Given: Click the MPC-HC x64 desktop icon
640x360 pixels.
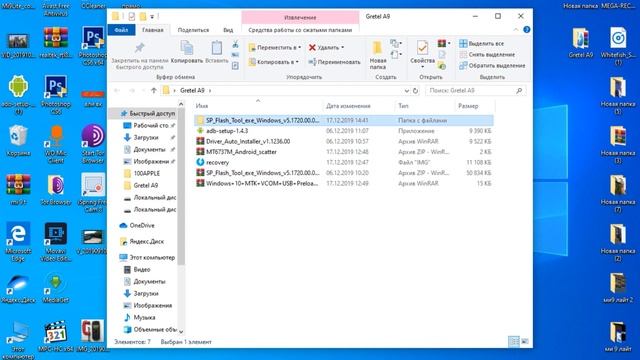Looking at the screenshot, I should tap(56, 336).
